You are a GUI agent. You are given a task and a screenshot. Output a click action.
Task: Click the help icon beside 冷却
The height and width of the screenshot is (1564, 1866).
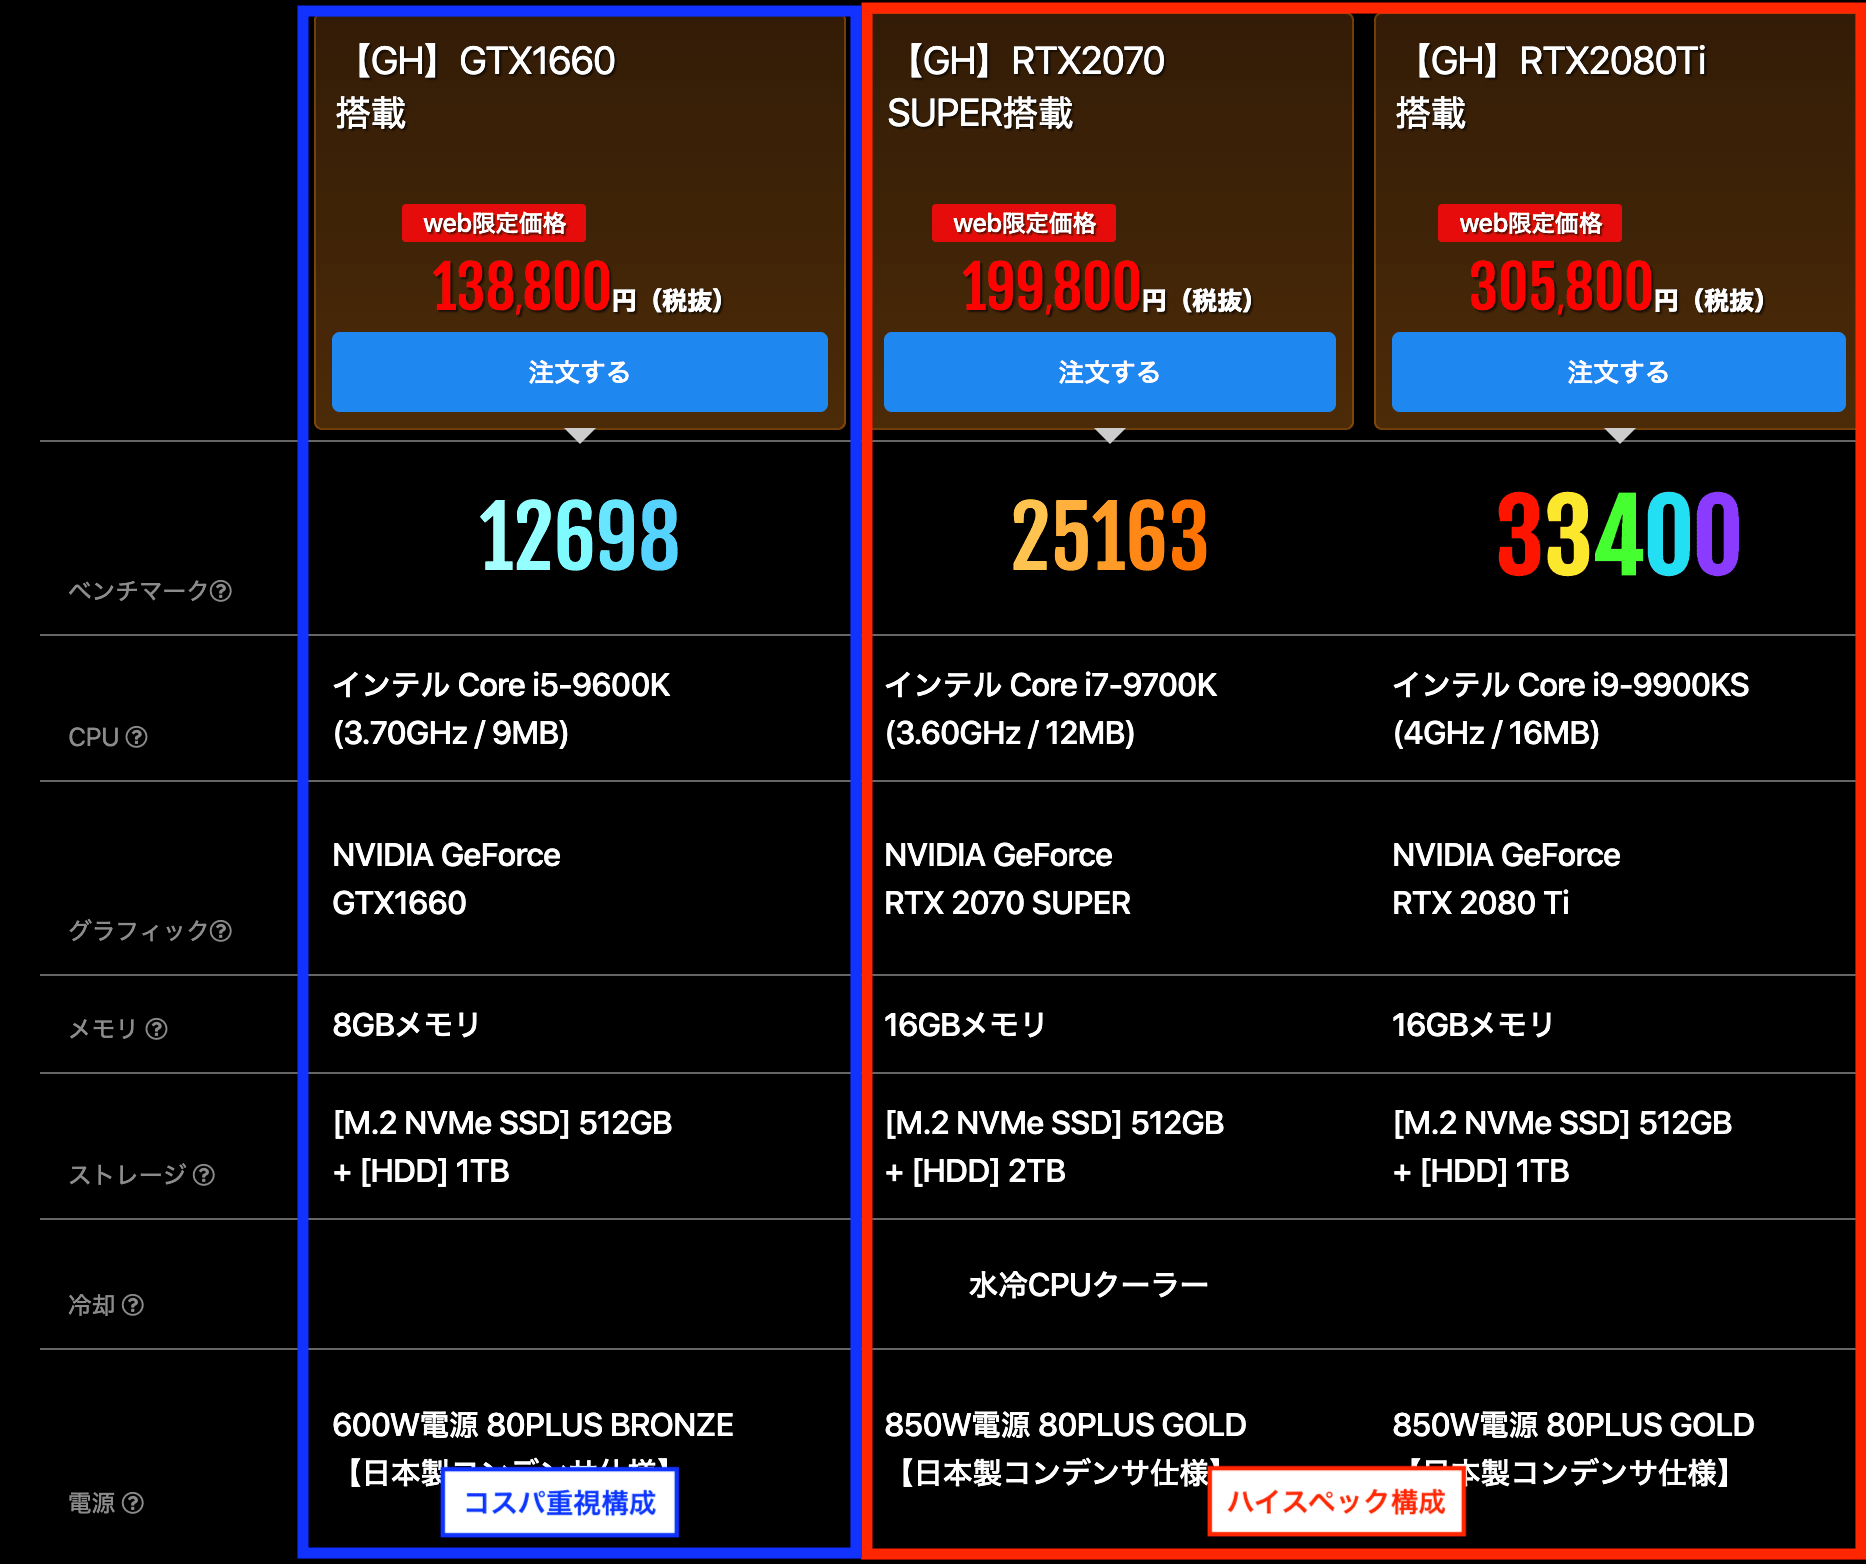coord(133,1305)
